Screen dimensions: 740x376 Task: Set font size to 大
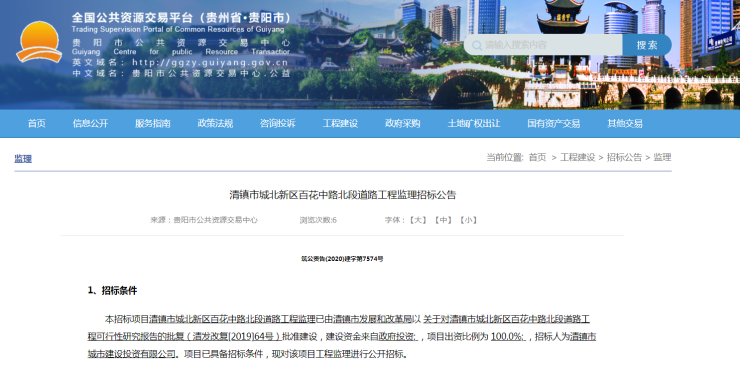[418, 220]
